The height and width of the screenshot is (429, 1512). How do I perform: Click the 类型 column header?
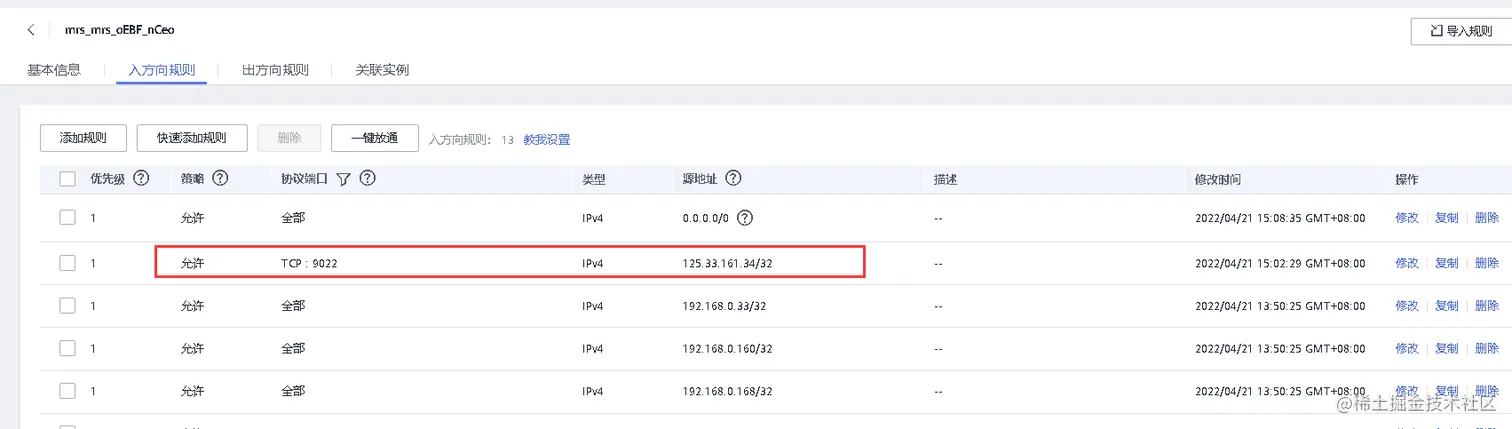[594, 179]
